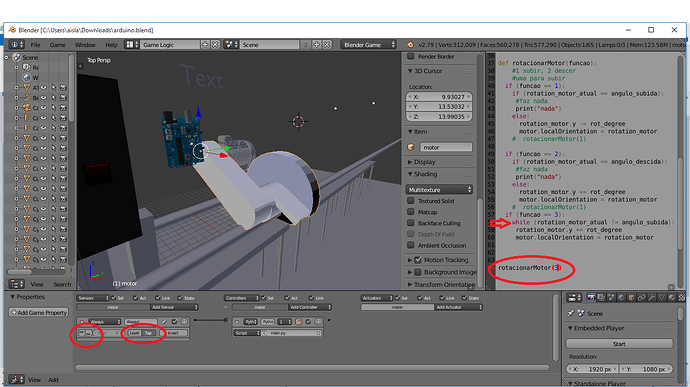Click the outliner editor type icon

point(17,284)
